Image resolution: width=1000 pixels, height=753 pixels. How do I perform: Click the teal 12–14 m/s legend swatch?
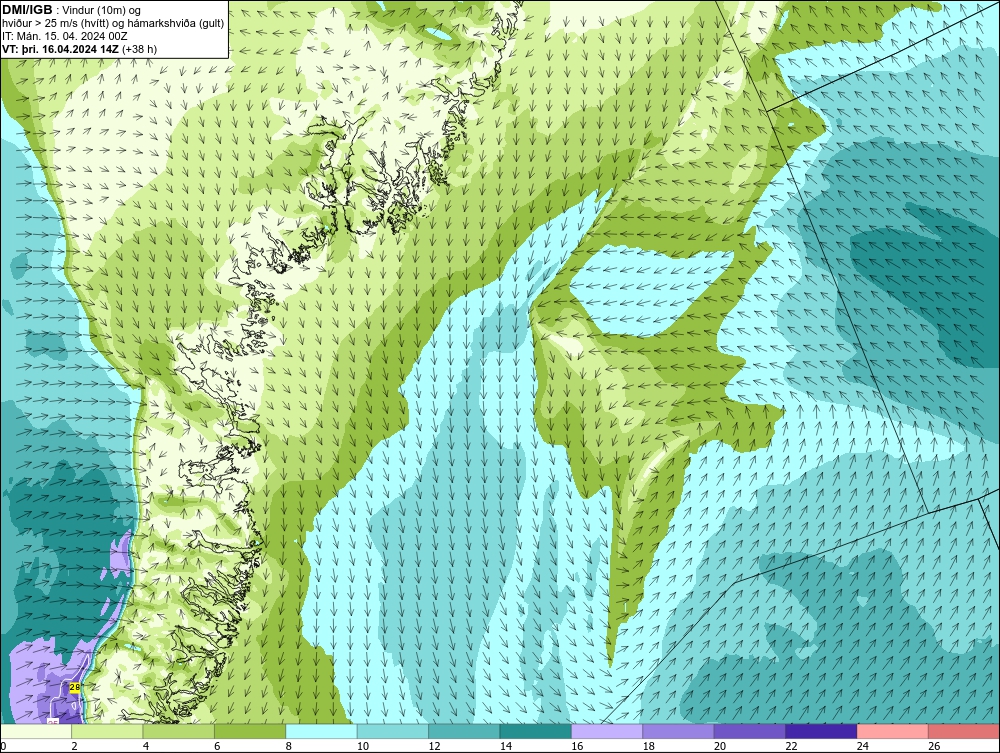point(464,731)
